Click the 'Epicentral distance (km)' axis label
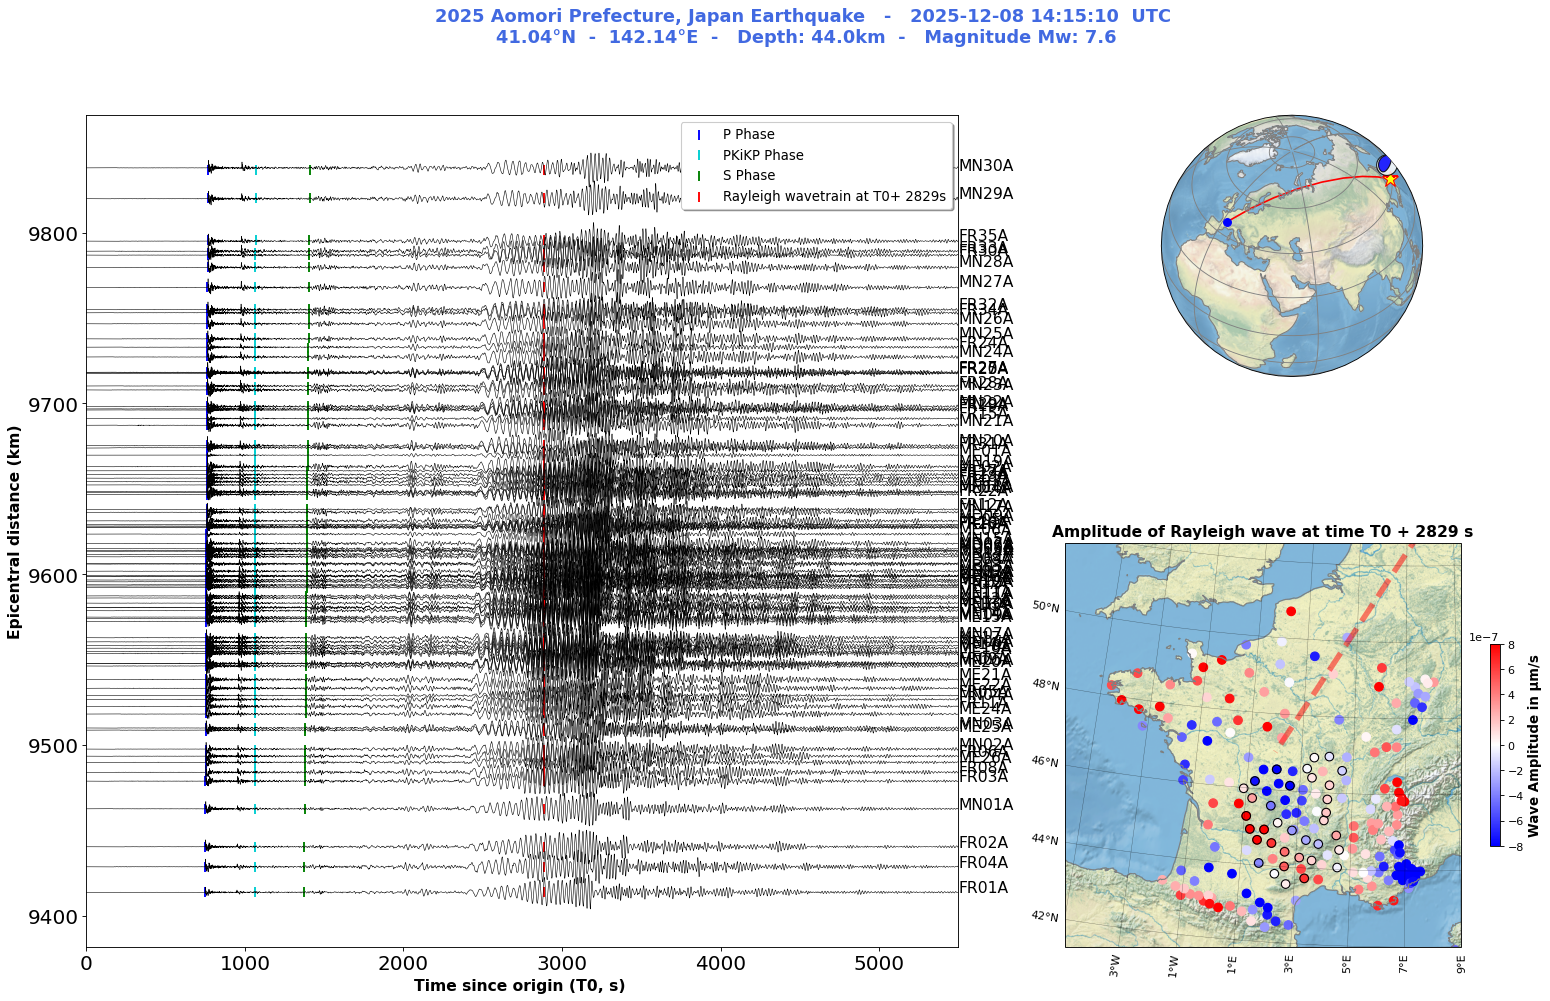The height and width of the screenshot is (1001, 1550). click(x=14, y=530)
